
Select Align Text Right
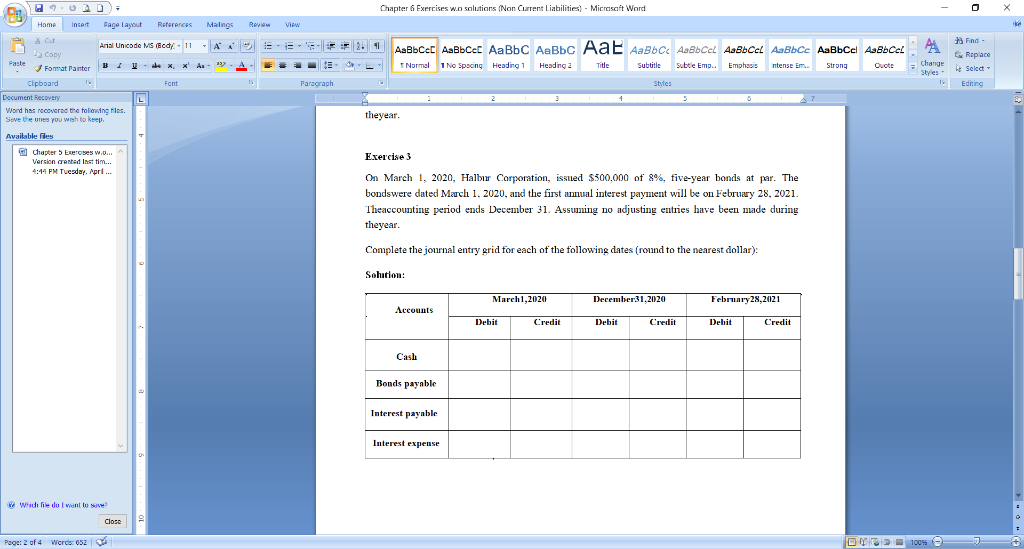point(297,65)
